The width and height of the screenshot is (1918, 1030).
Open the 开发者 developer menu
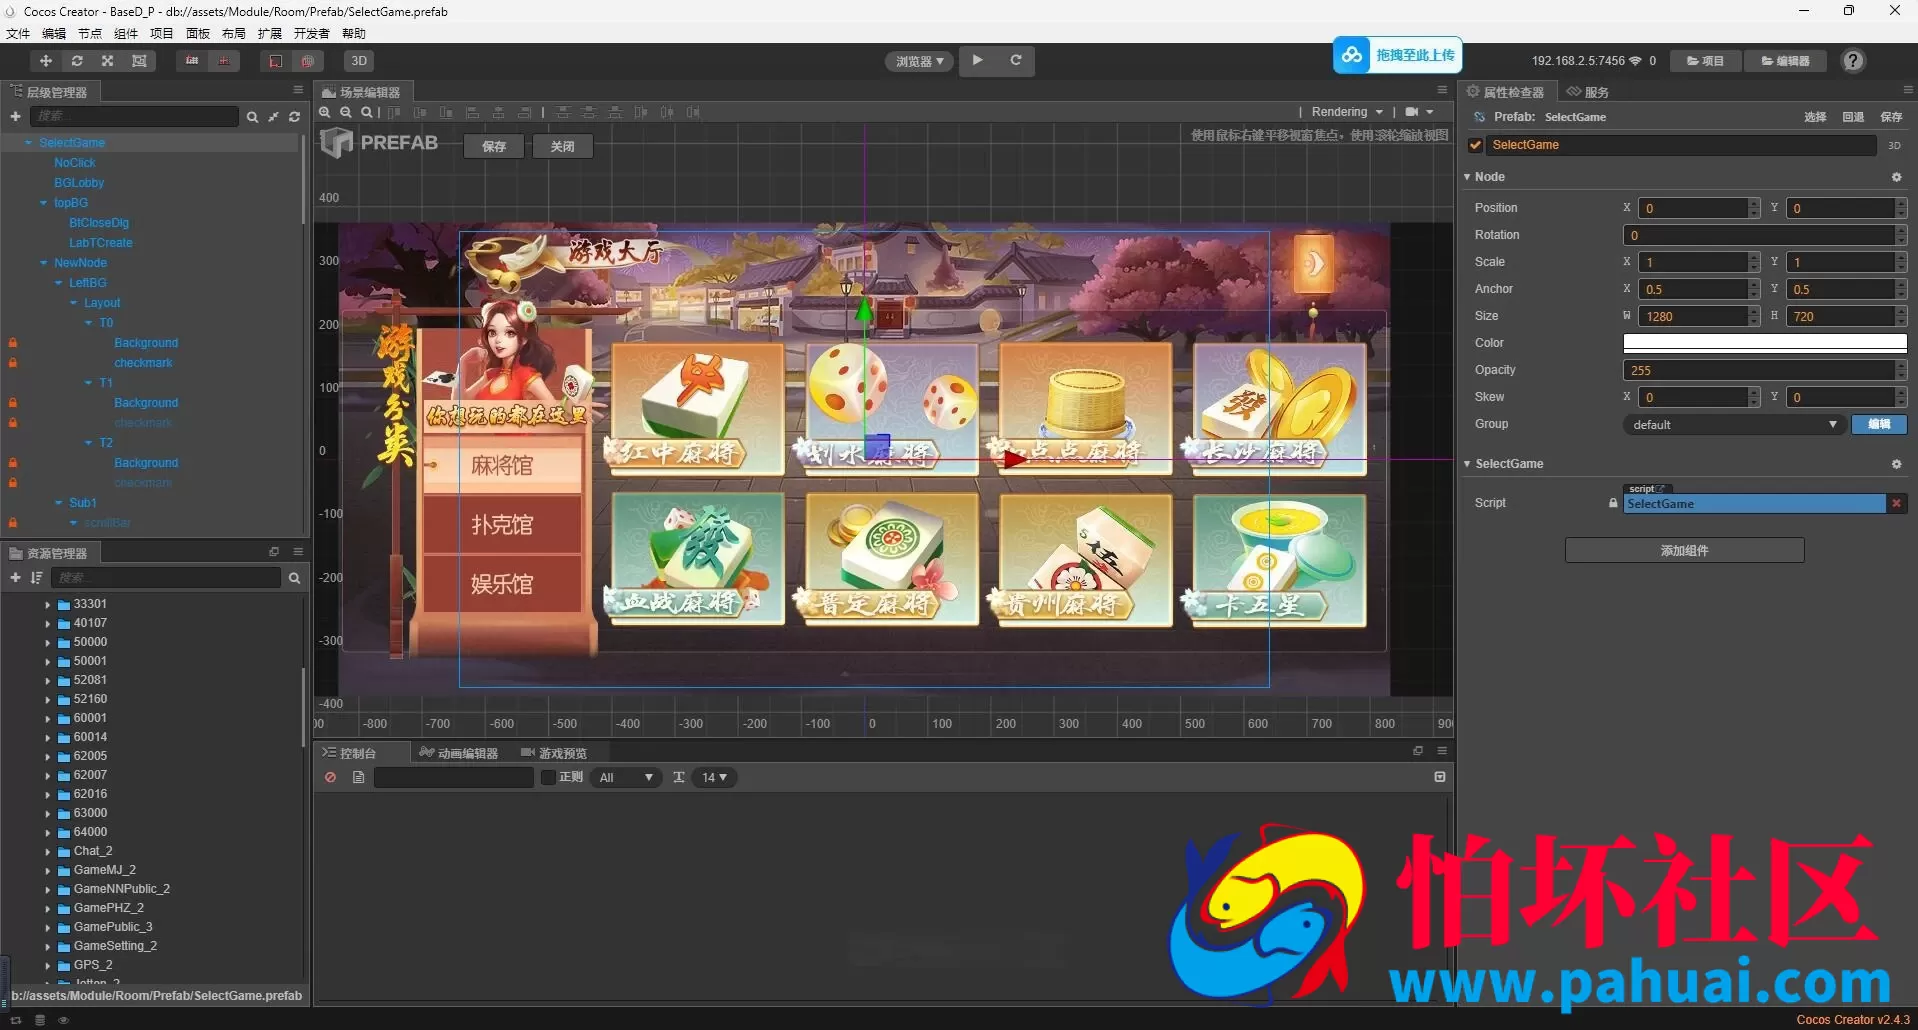coord(312,33)
